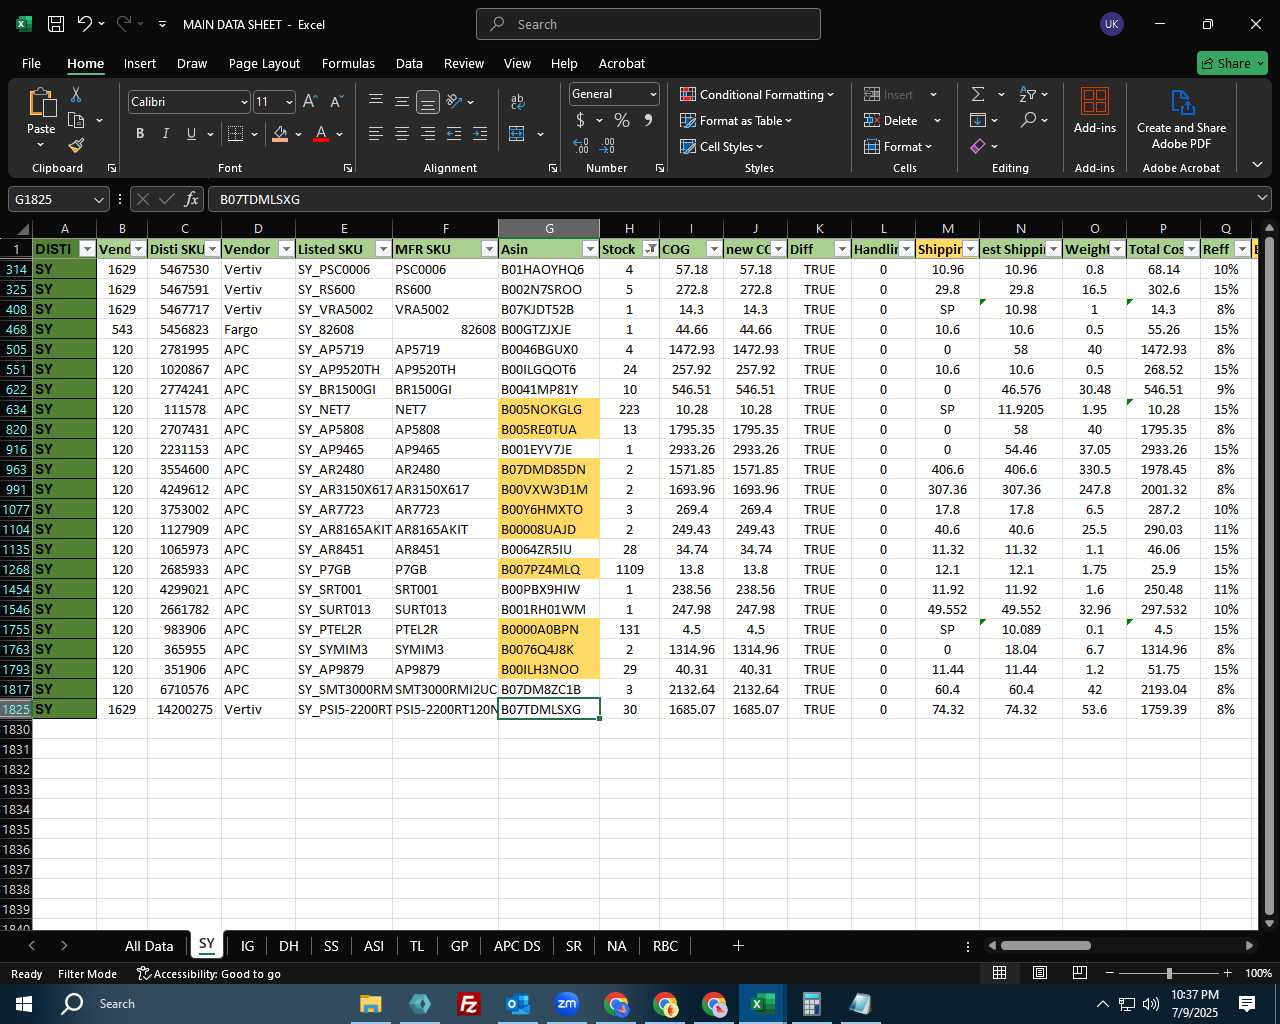This screenshot has height=1024, width=1280.
Task: Toggle Top Align for cells
Action: point(376,102)
